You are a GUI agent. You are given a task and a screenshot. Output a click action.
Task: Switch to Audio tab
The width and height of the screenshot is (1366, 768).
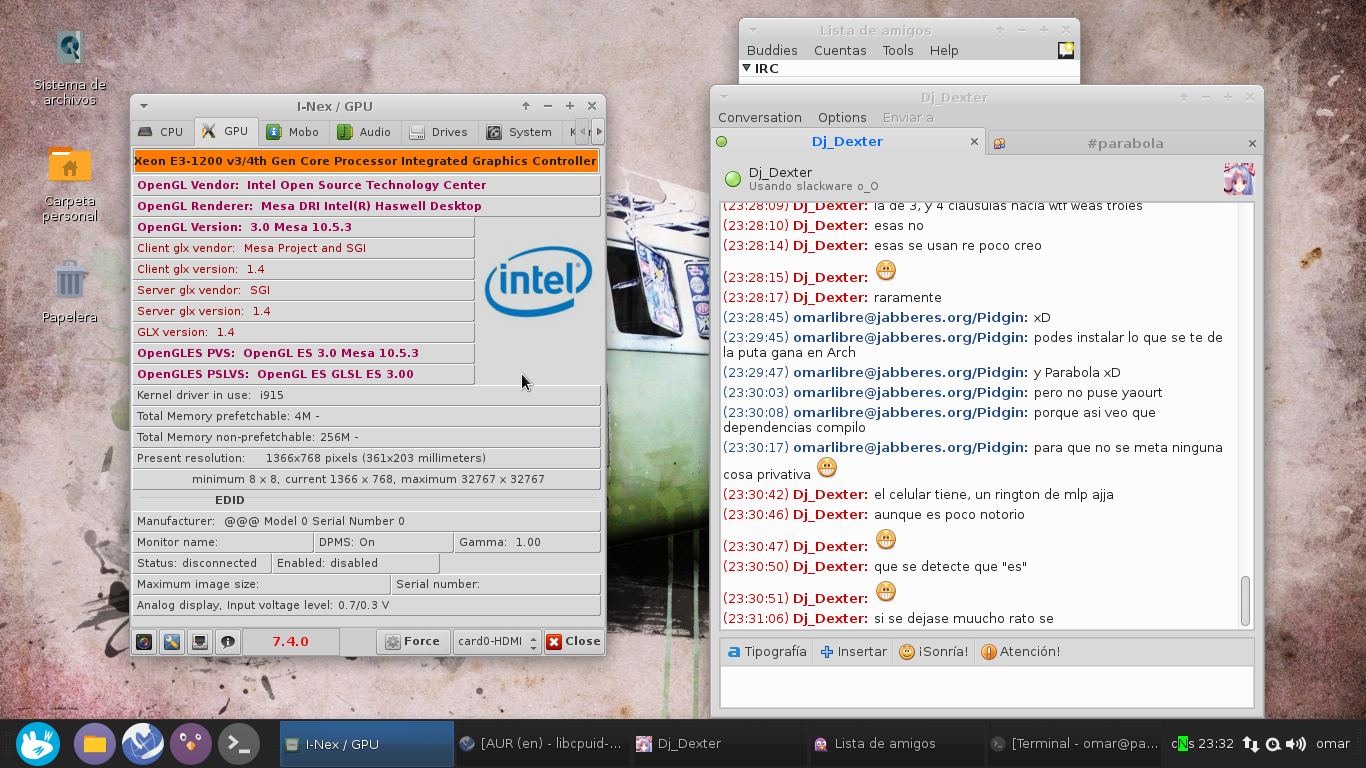[364, 132]
